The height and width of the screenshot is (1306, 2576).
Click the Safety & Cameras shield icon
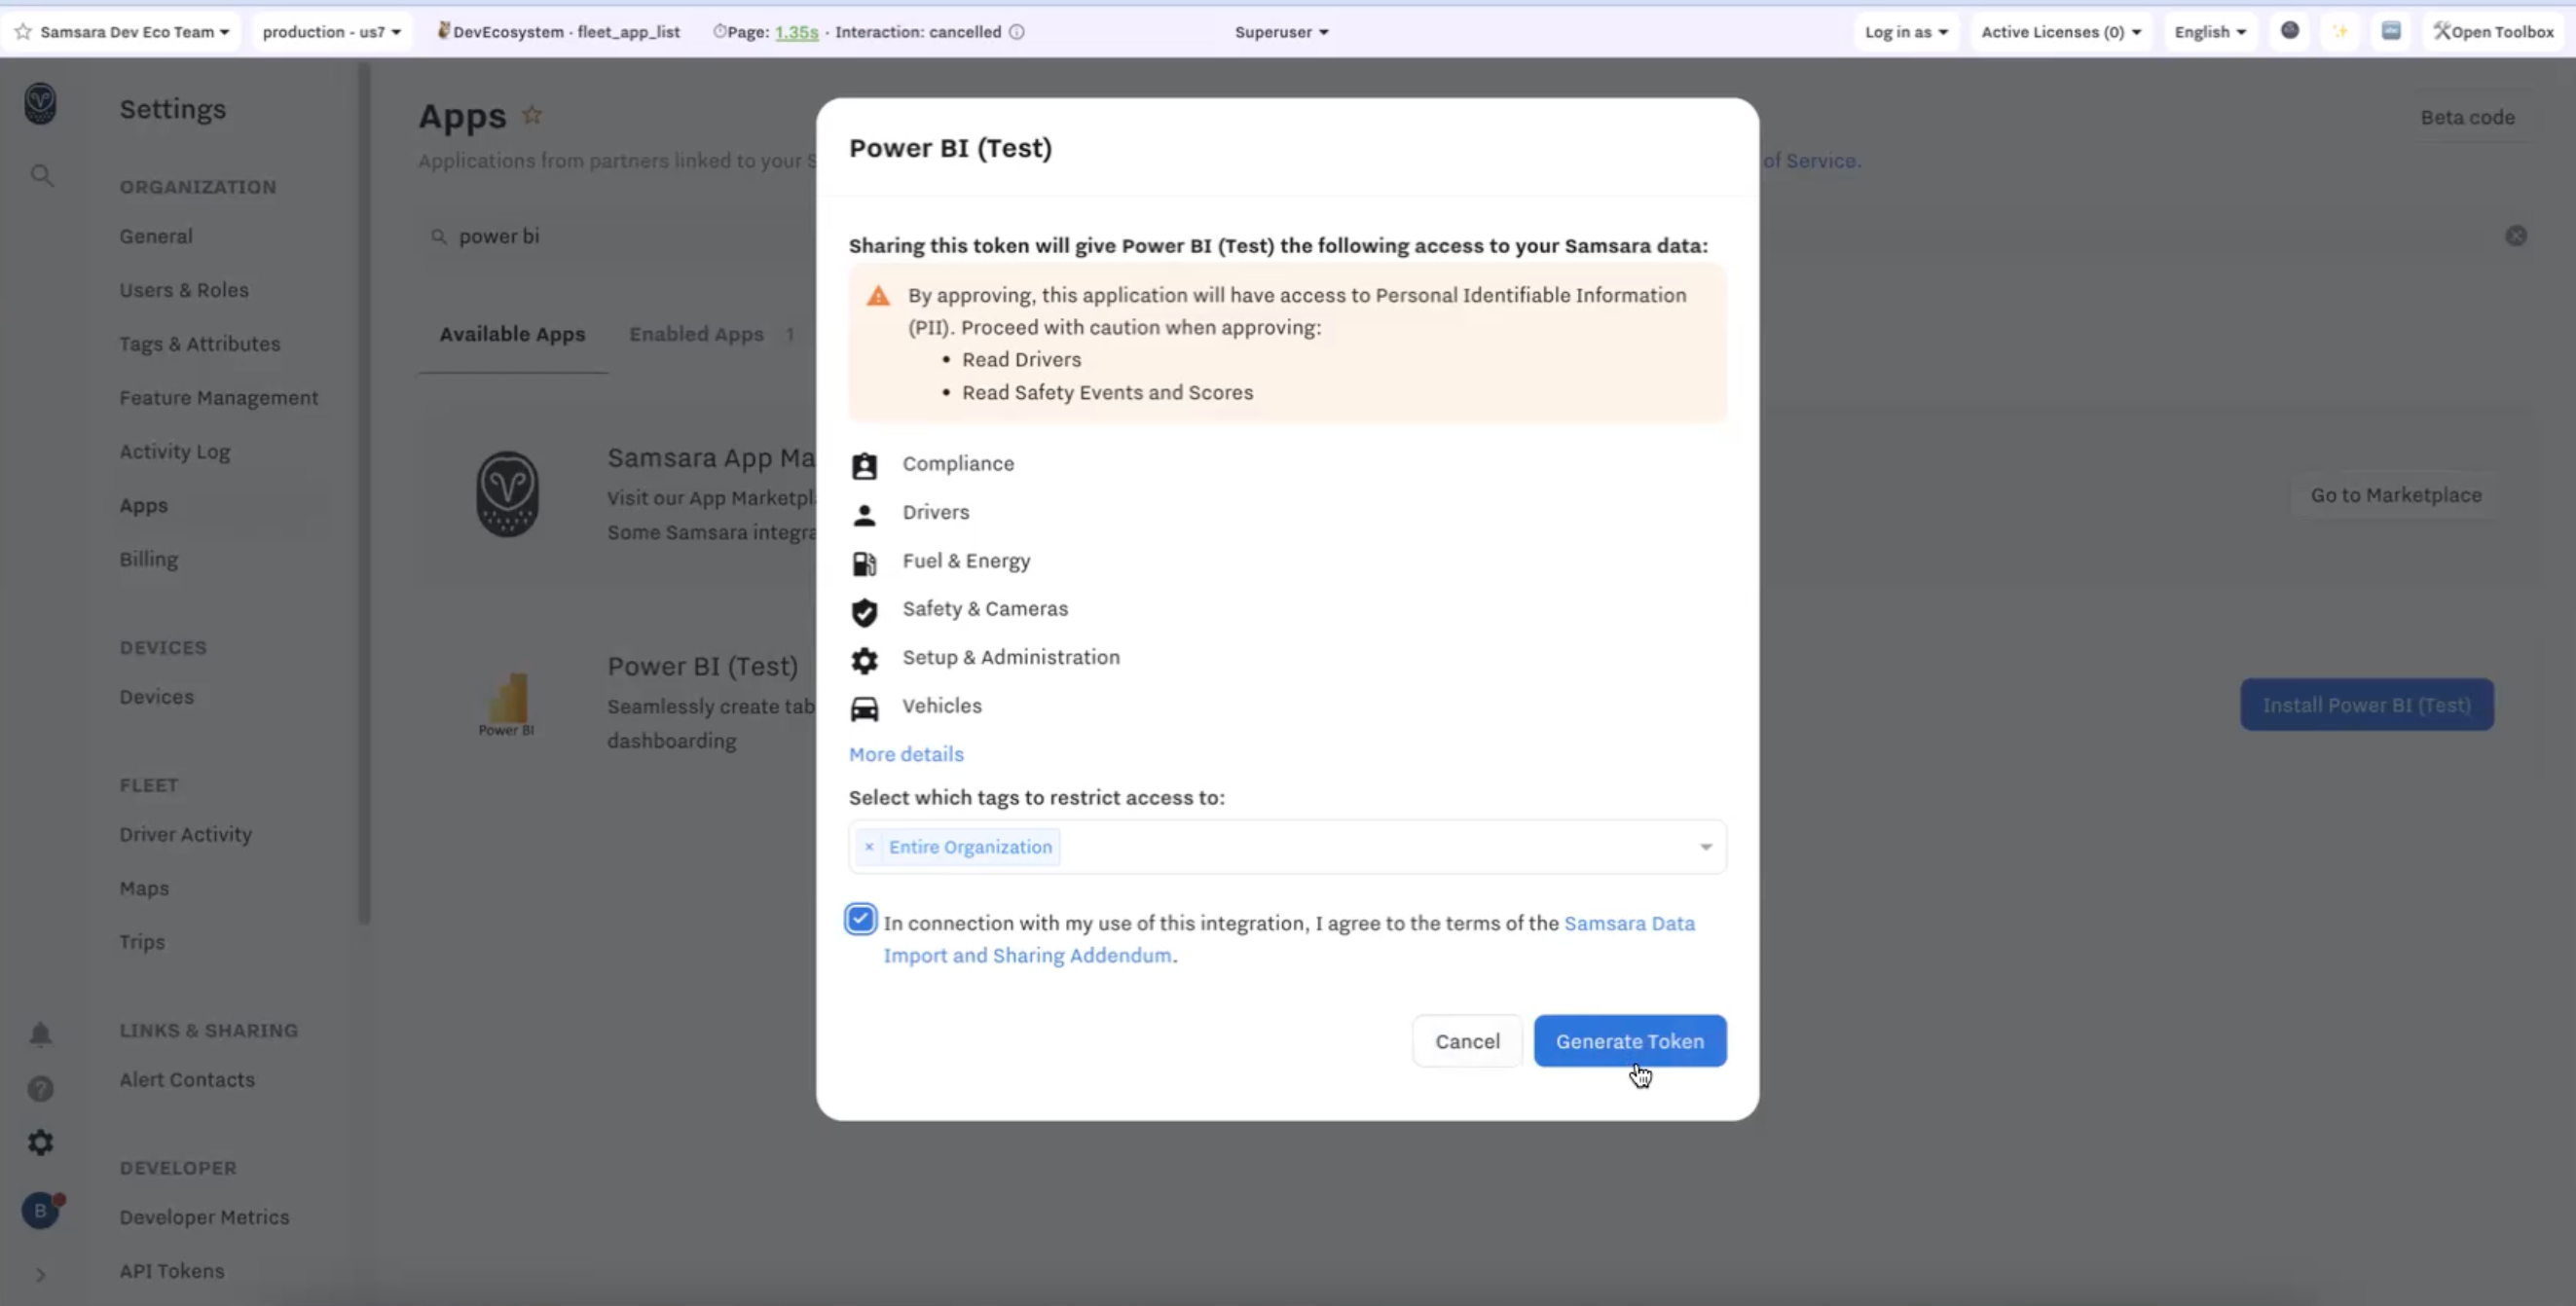click(x=864, y=612)
